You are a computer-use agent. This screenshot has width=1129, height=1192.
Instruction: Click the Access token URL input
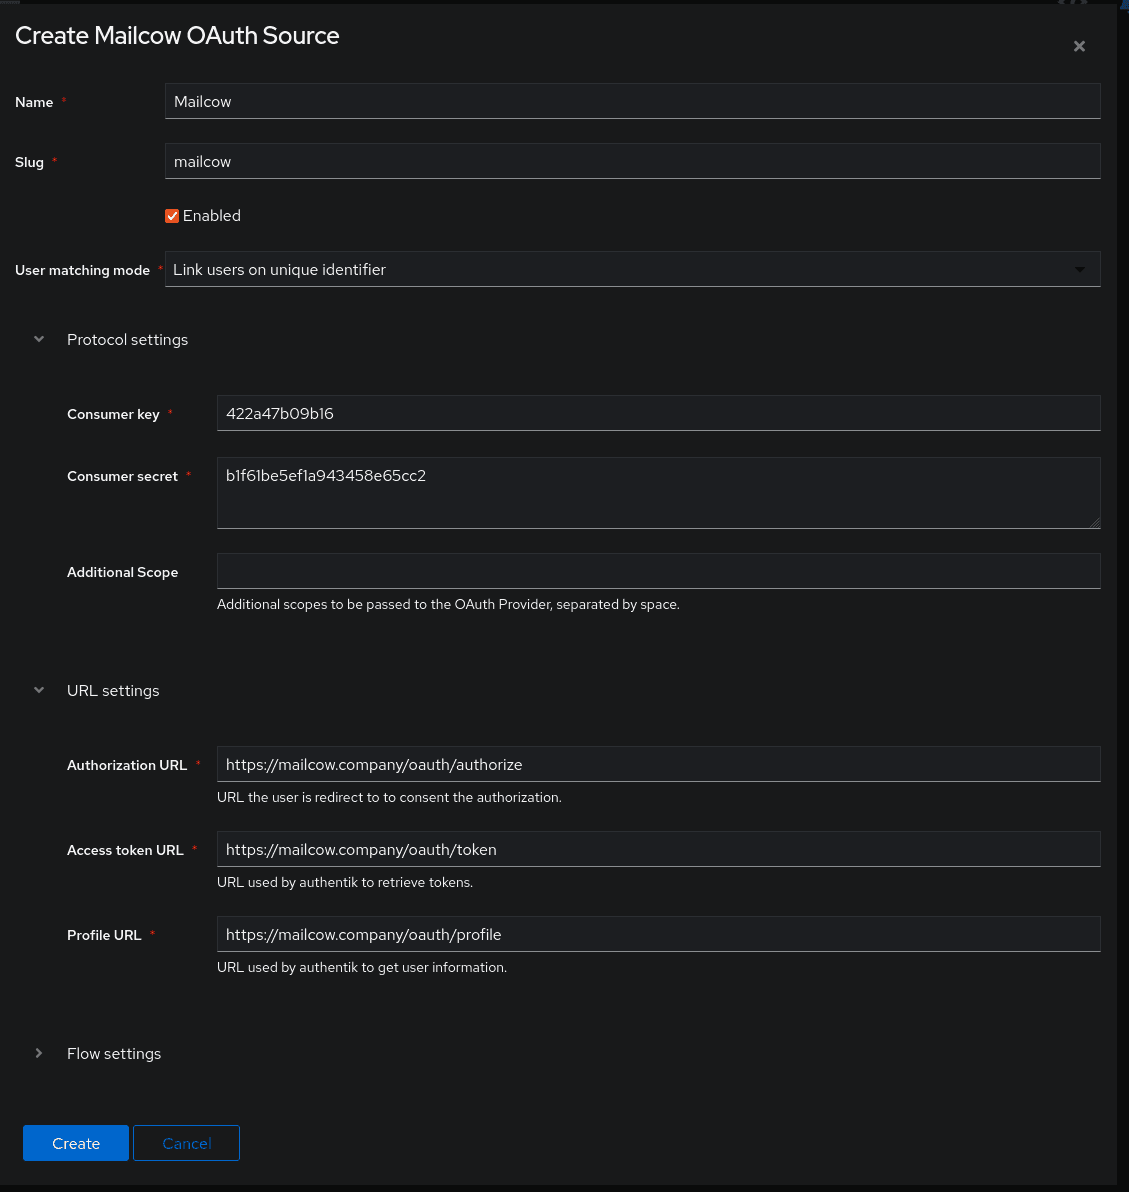coord(658,849)
